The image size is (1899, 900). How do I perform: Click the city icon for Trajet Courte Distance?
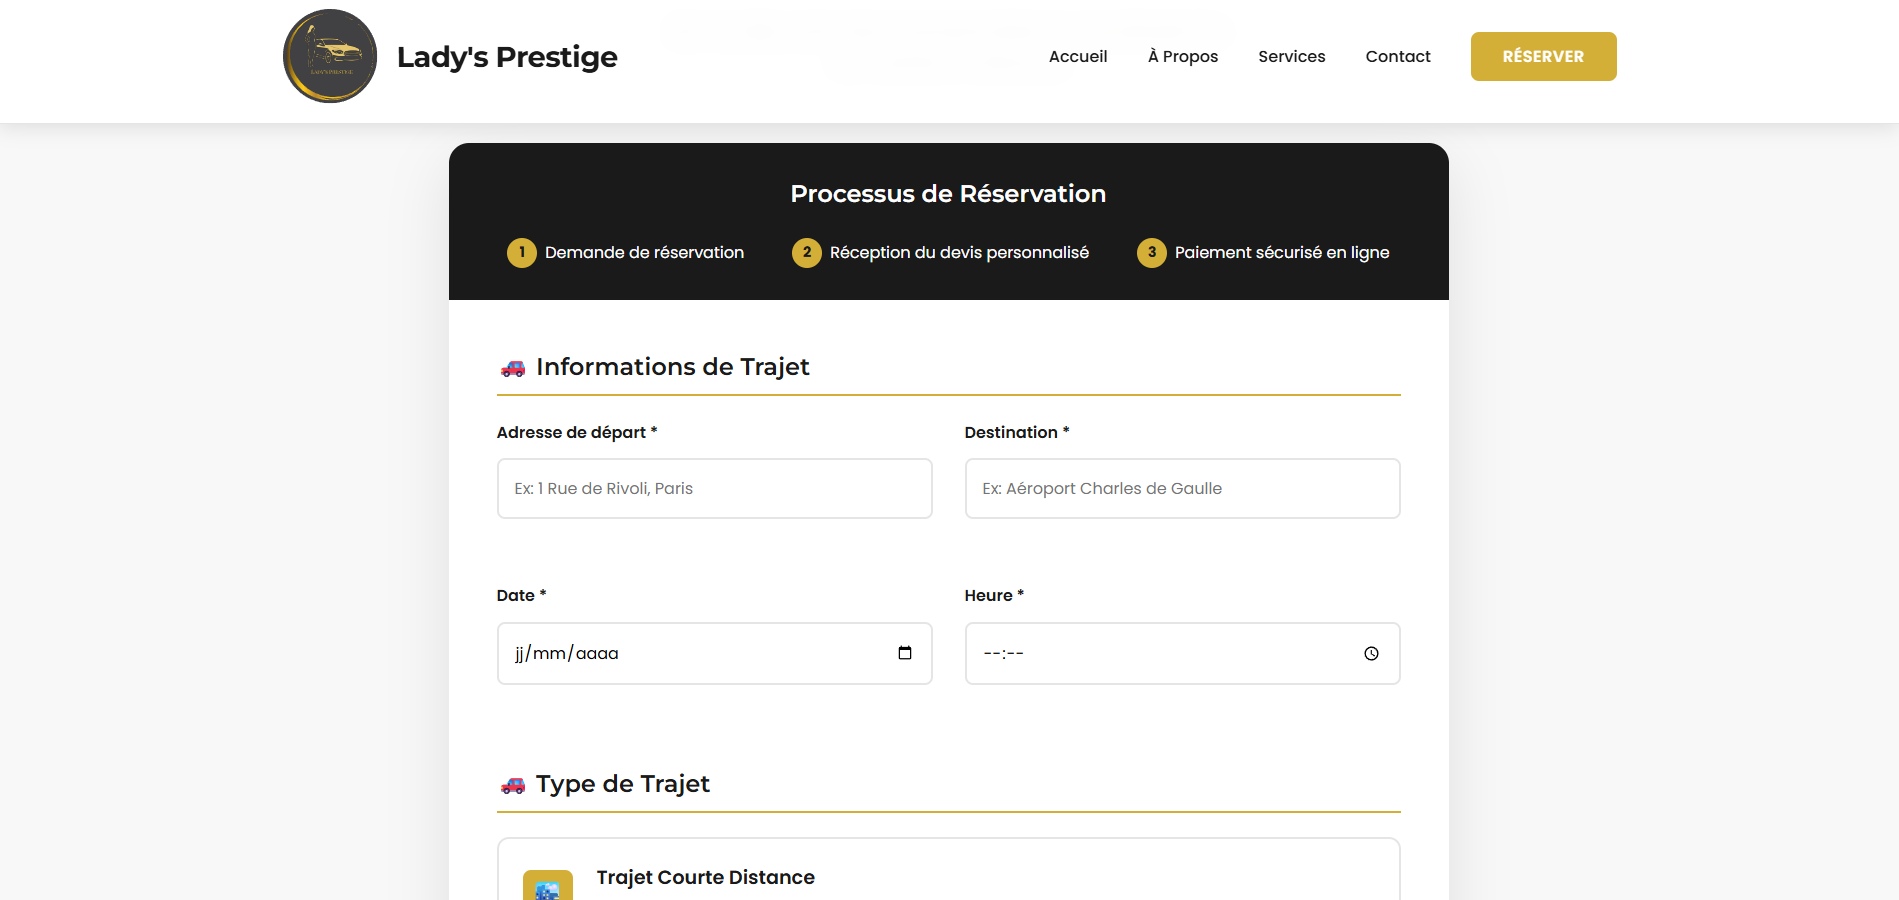coord(546,886)
